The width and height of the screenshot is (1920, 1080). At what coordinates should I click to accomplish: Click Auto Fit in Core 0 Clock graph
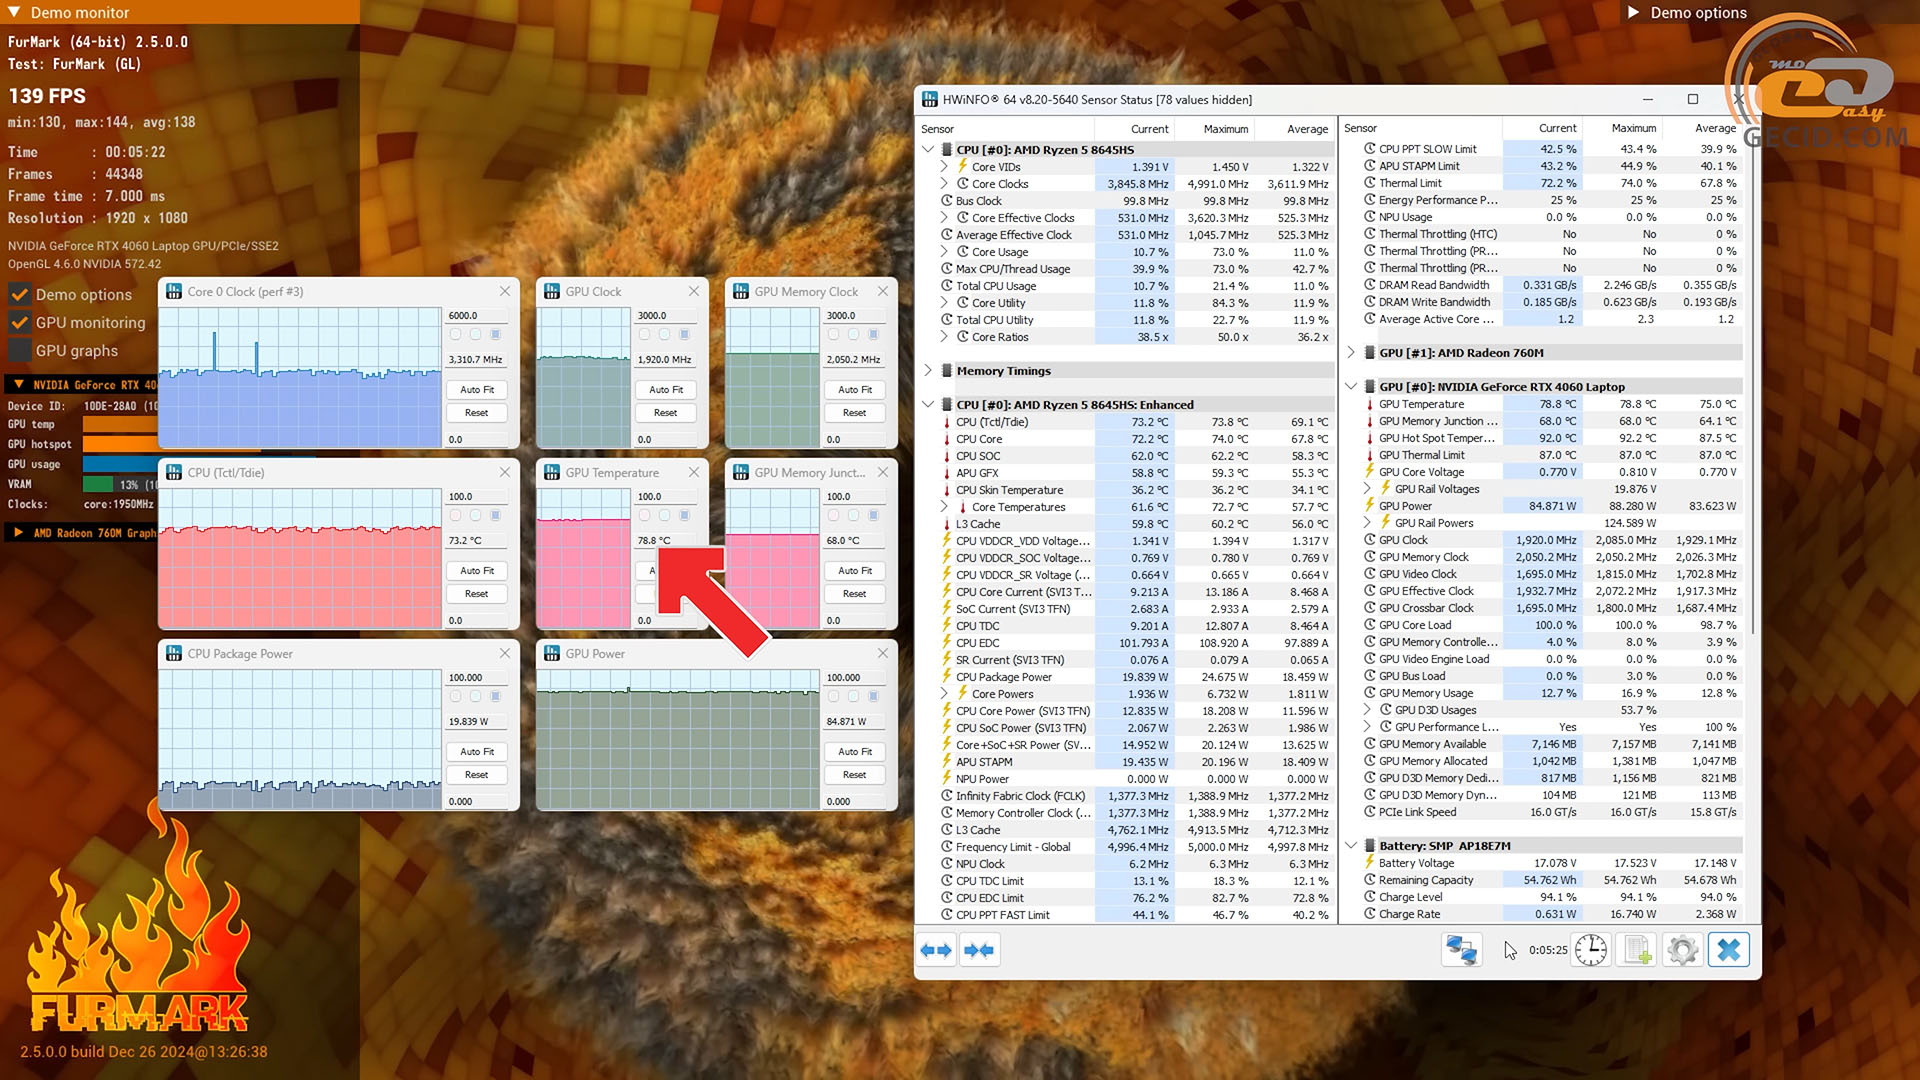click(x=477, y=390)
